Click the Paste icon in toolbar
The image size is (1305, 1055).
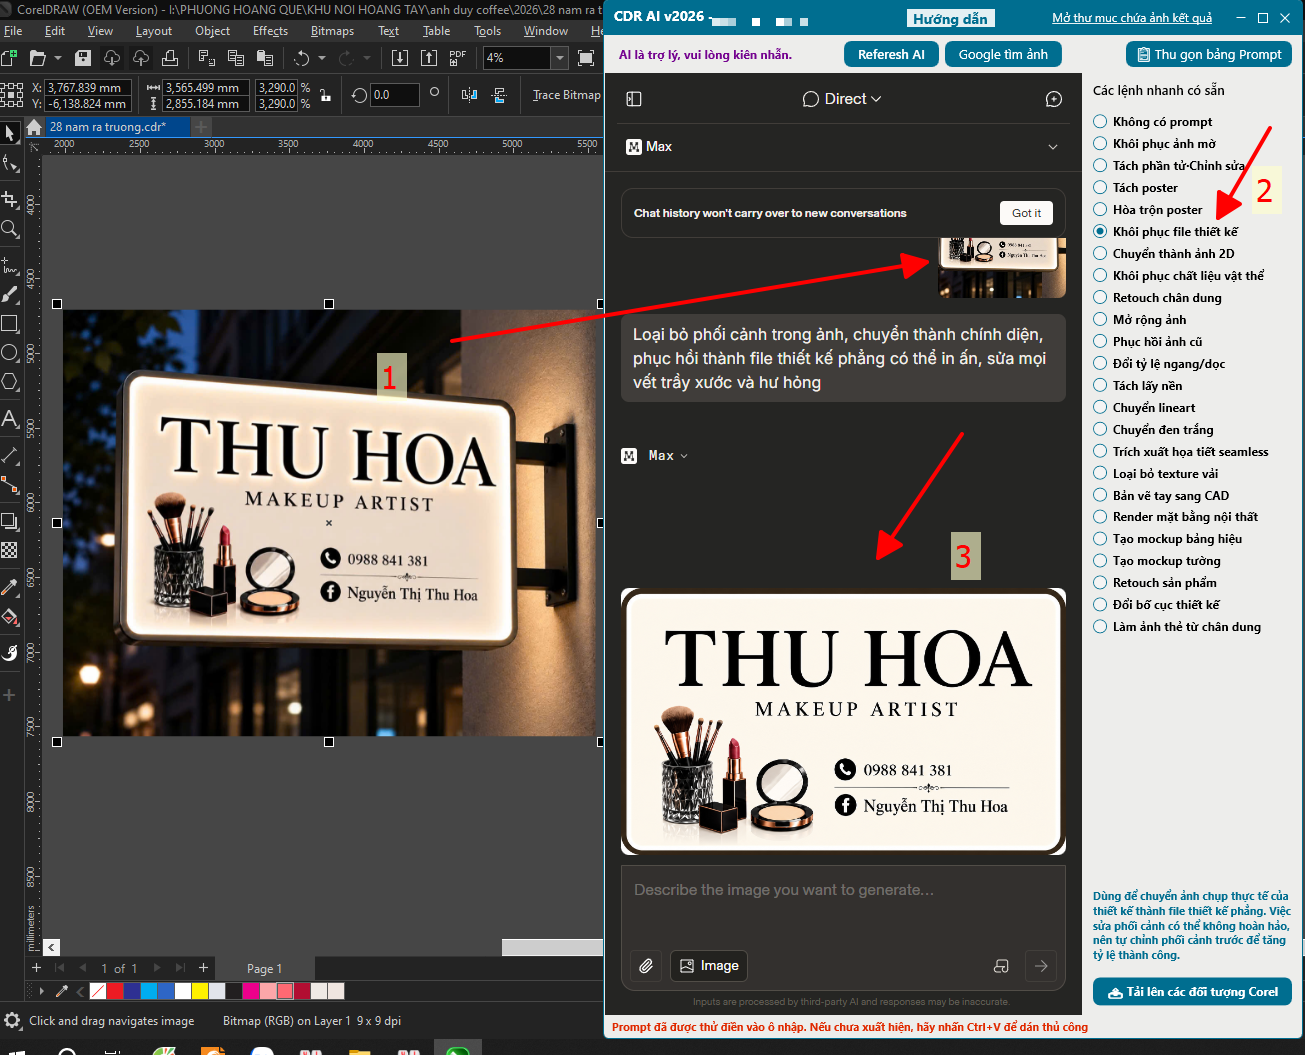pos(265,58)
